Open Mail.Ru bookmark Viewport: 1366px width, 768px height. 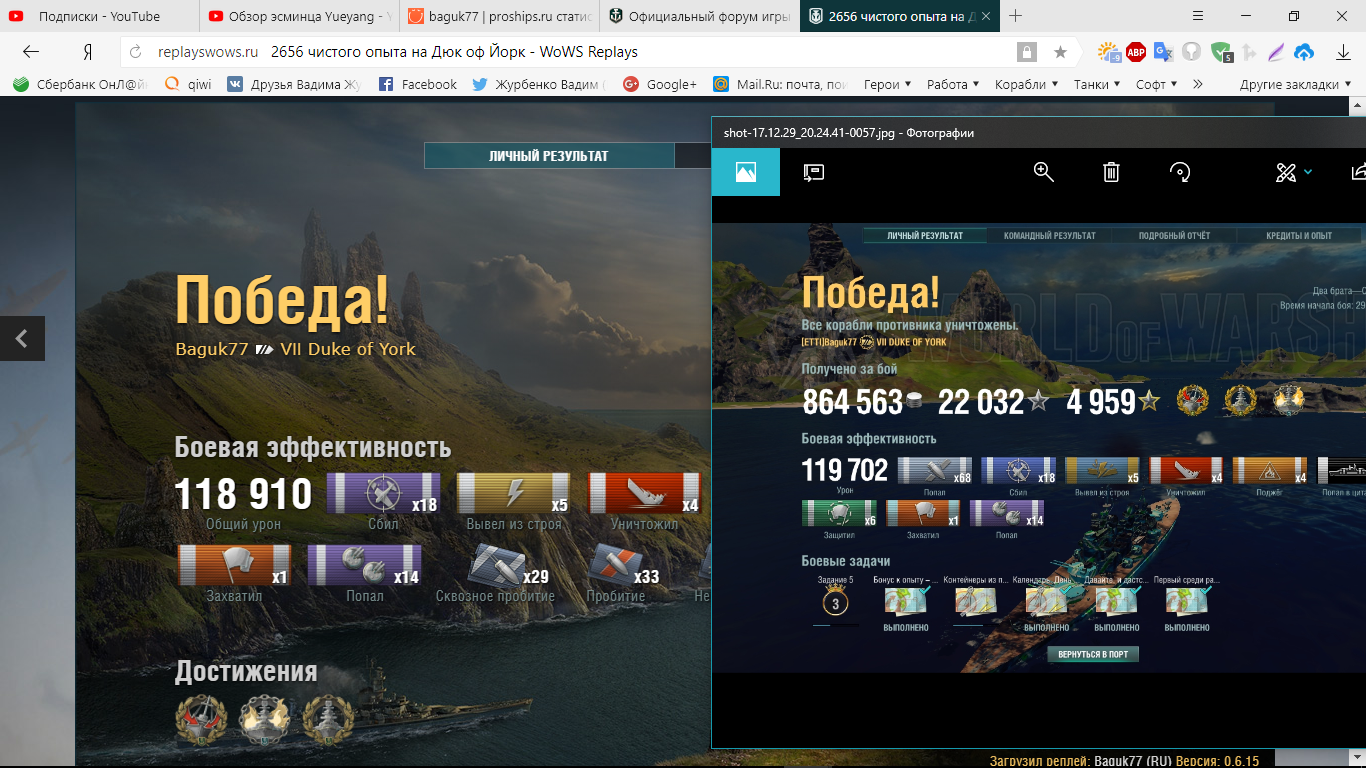(781, 85)
